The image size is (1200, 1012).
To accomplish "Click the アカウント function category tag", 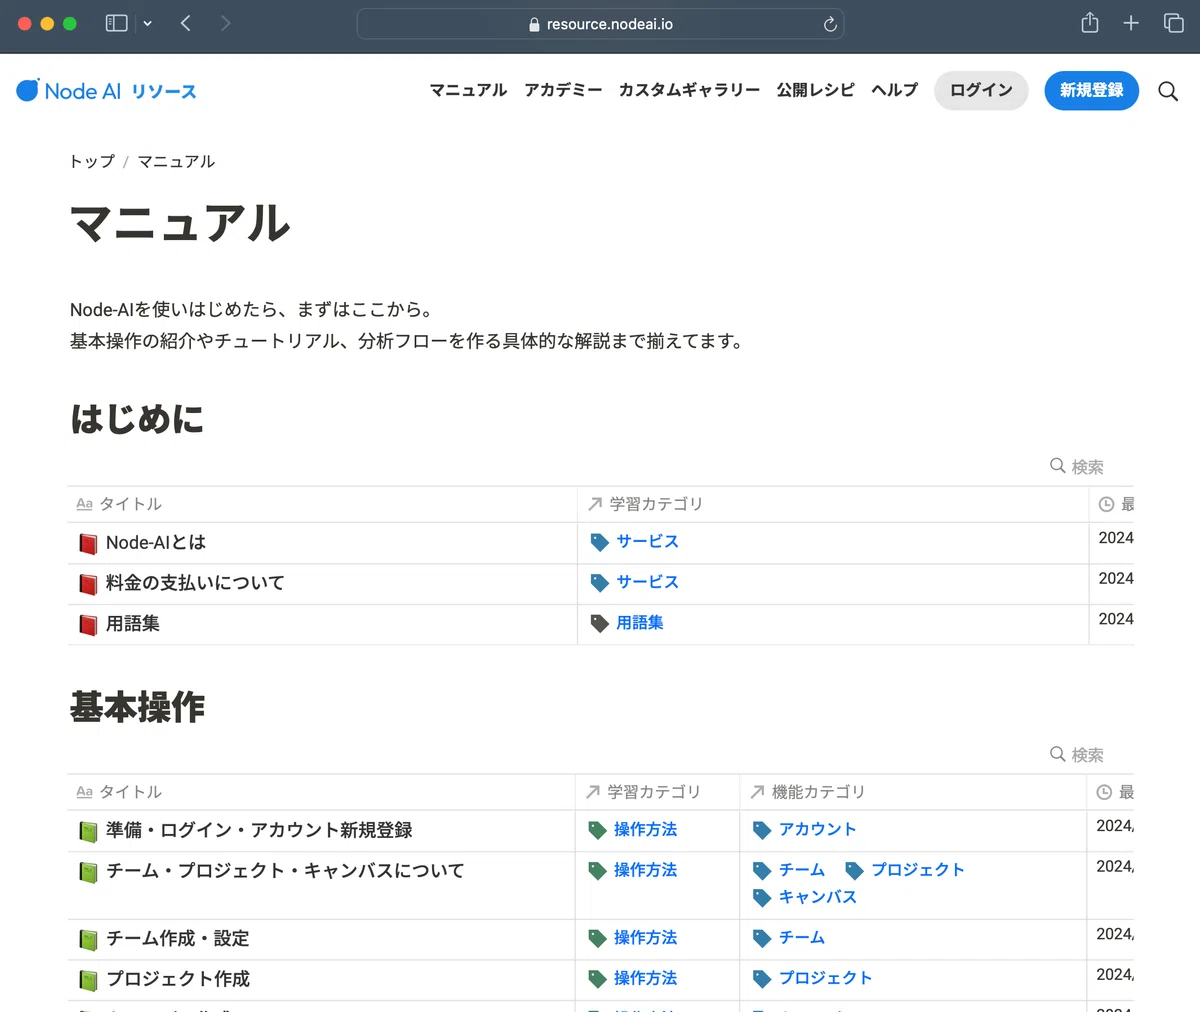I will click(x=817, y=829).
